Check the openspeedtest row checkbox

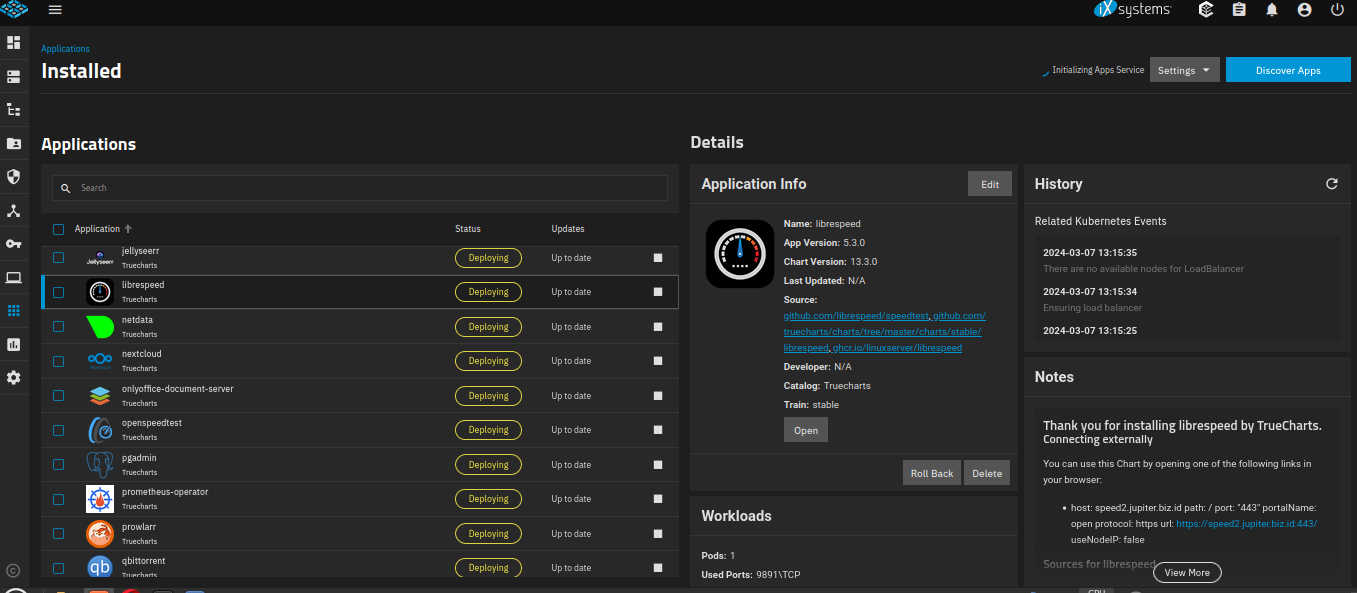point(58,430)
